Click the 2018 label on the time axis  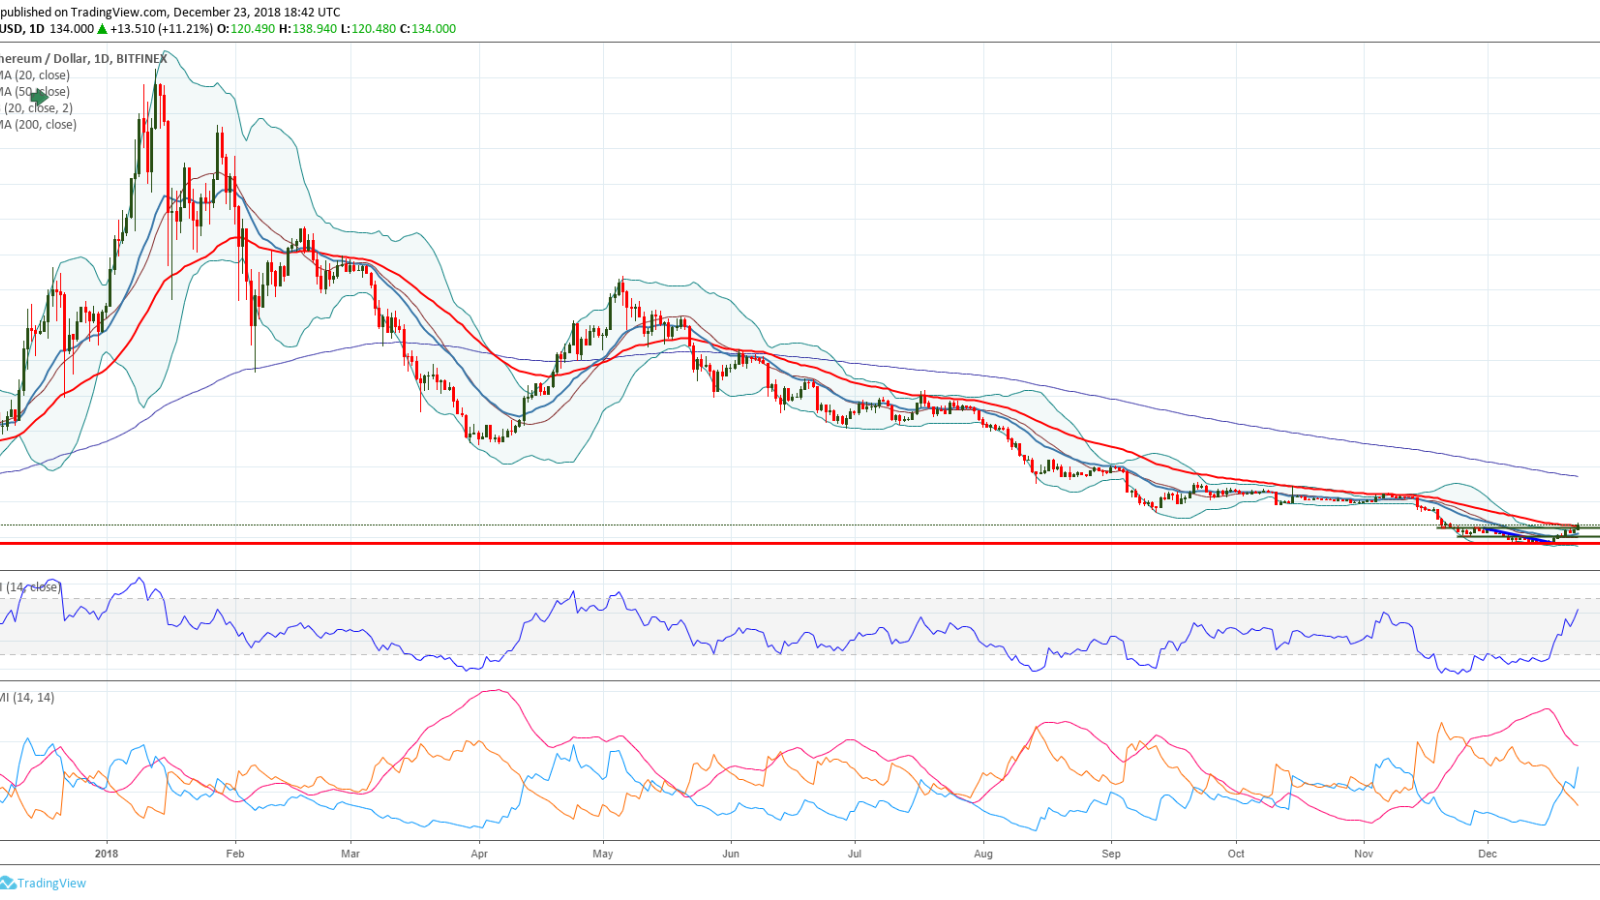click(106, 854)
